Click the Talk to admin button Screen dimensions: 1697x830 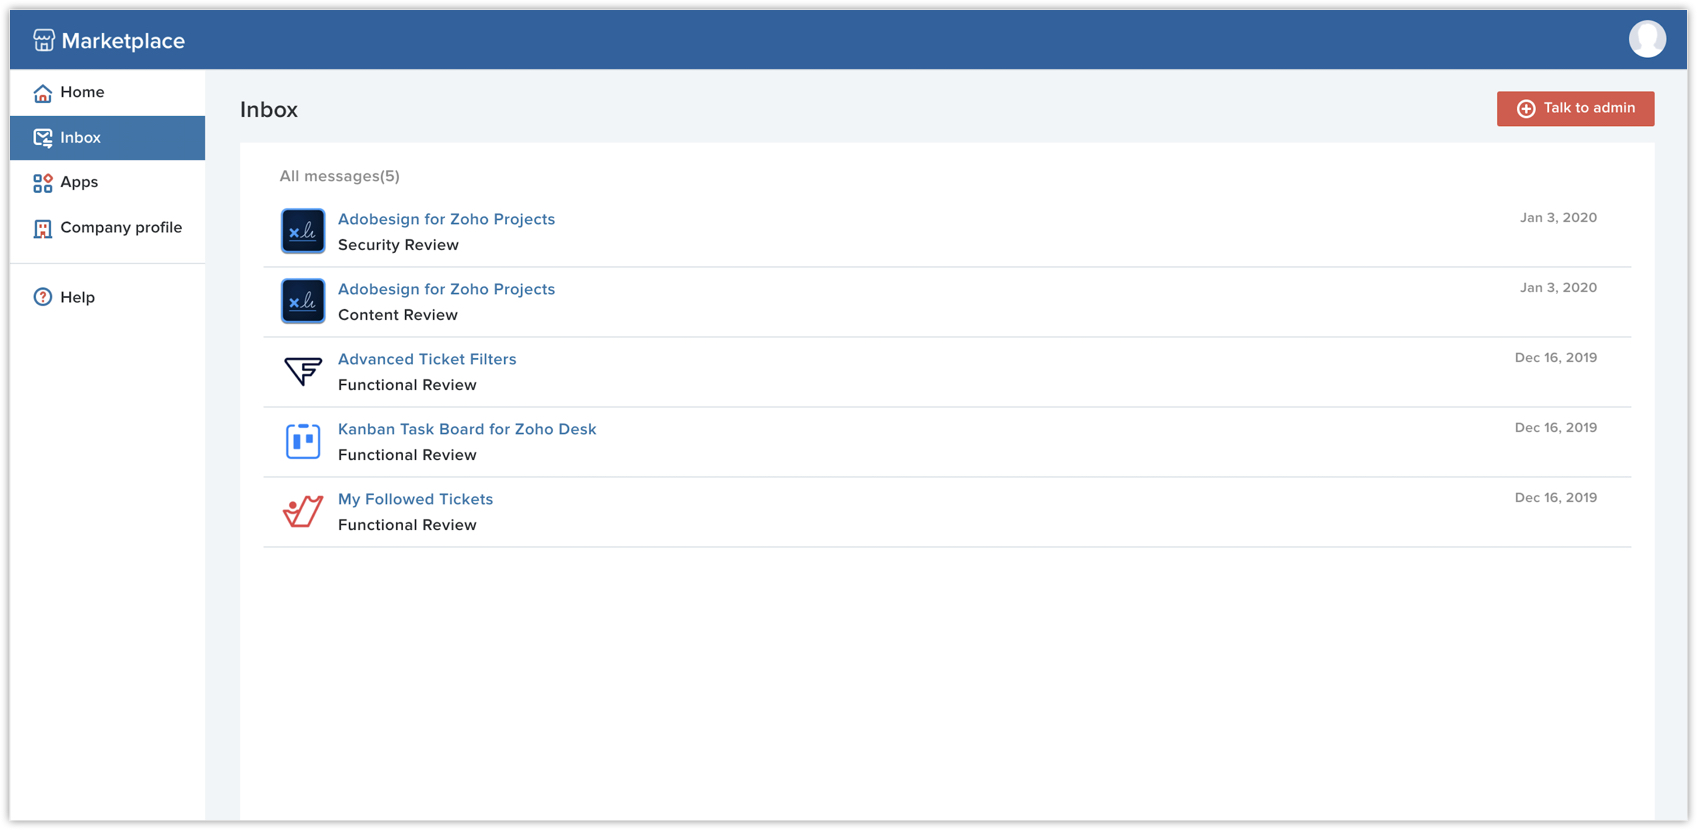pos(1575,108)
